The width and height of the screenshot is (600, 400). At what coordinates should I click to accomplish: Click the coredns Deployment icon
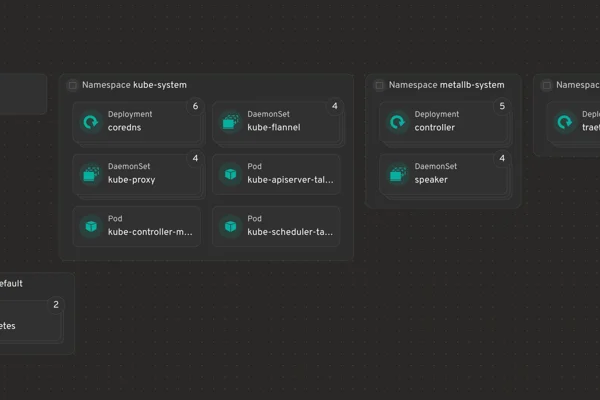tap(90, 122)
